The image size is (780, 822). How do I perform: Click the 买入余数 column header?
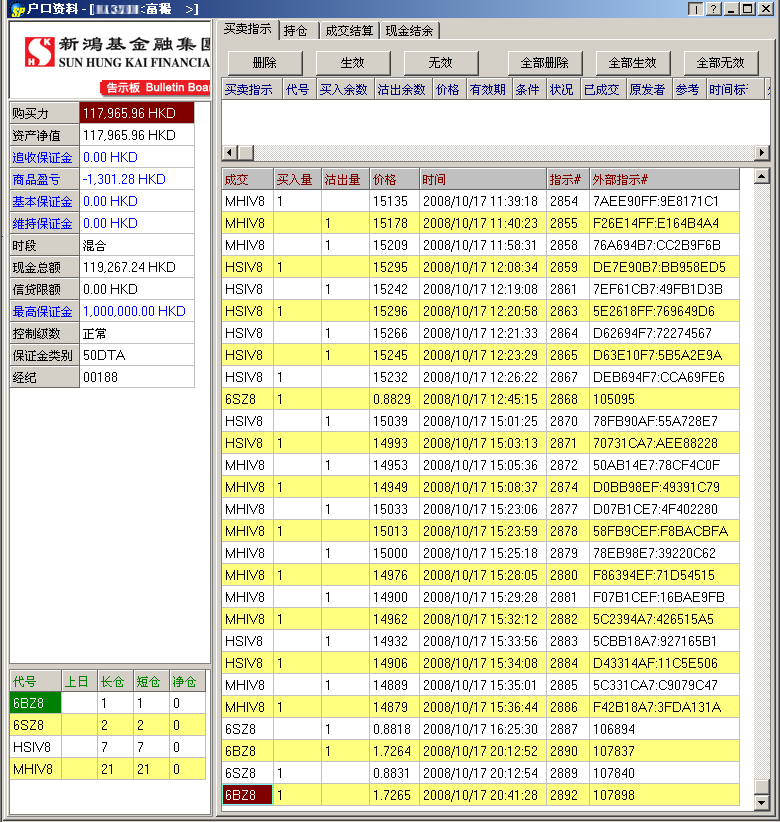[345, 90]
